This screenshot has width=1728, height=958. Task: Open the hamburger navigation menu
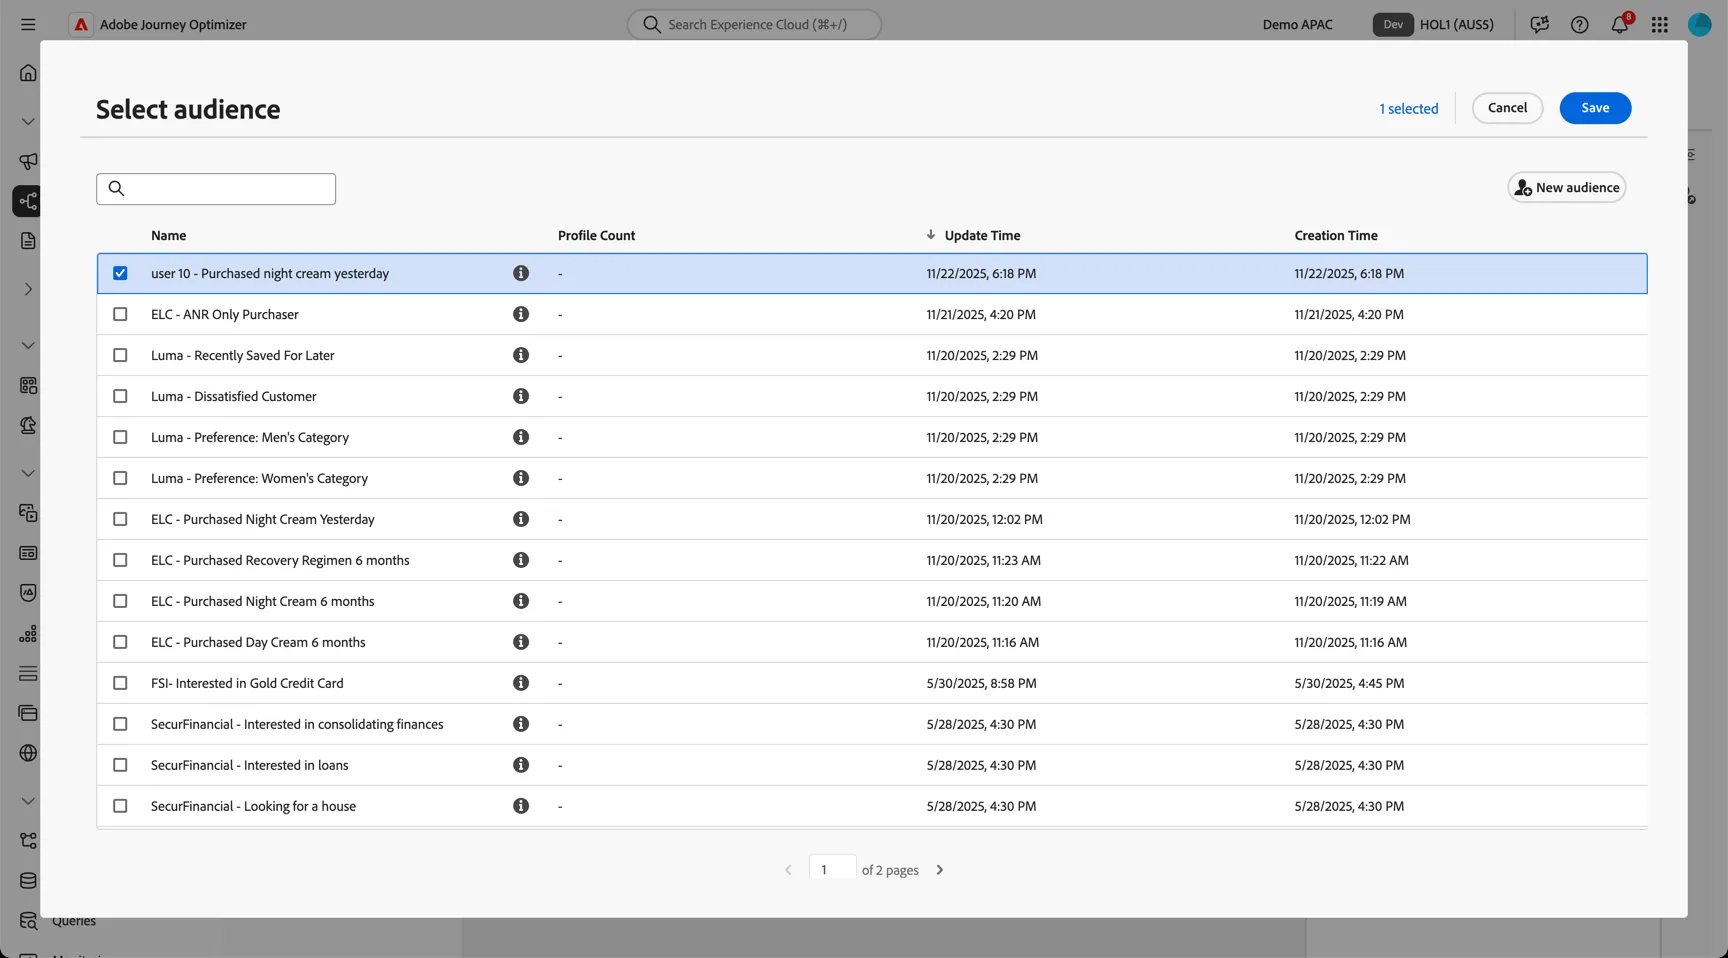coord(28,24)
